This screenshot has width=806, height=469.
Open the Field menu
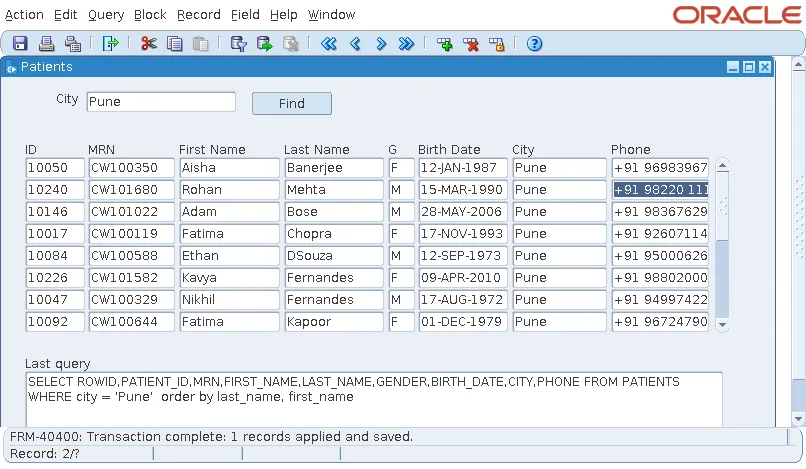tap(245, 15)
